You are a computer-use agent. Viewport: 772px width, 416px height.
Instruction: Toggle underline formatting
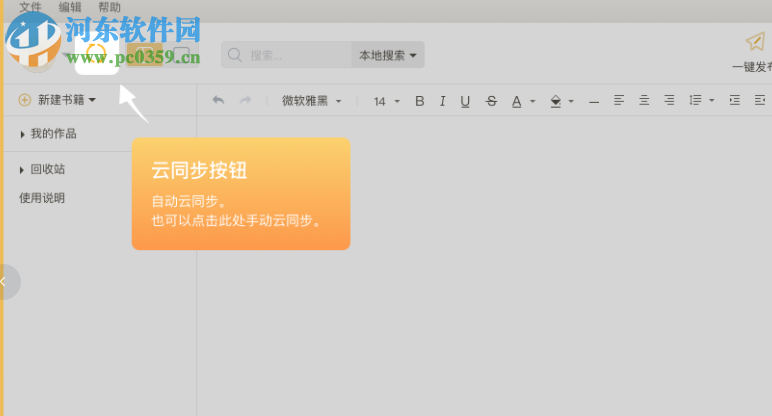point(465,101)
